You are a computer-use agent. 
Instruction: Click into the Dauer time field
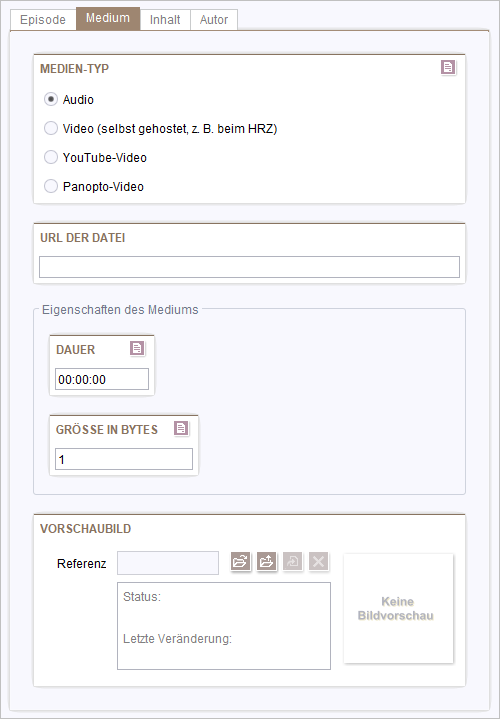(x=102, y=379)
